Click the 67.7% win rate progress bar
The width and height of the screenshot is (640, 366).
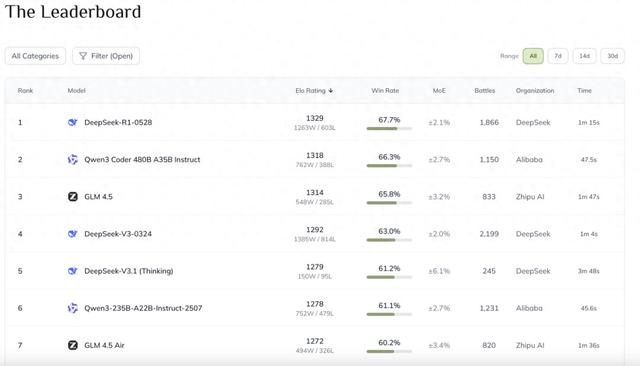click(x=389, y=129)
